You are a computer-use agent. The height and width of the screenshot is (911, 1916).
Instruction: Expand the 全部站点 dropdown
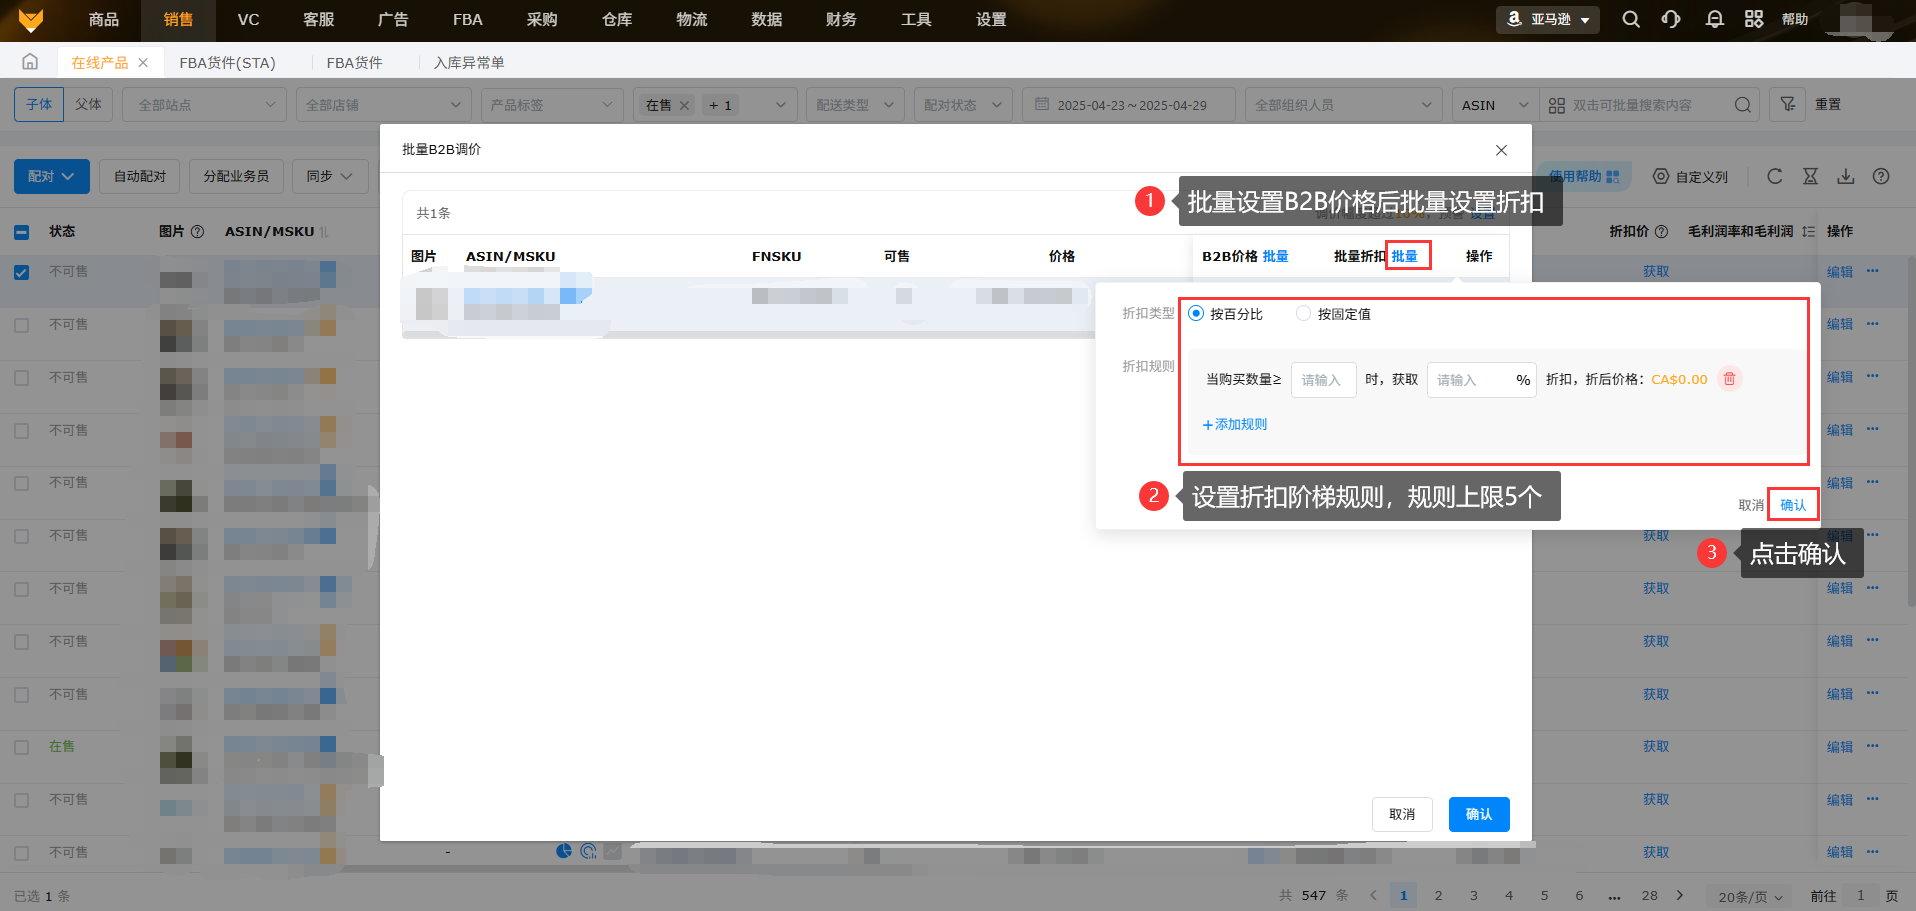click(205, 105)
